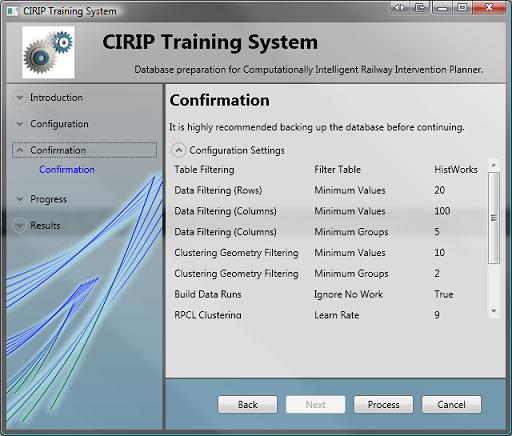Open the Introduction step label

pyautogui.click(x=56, y=98)
